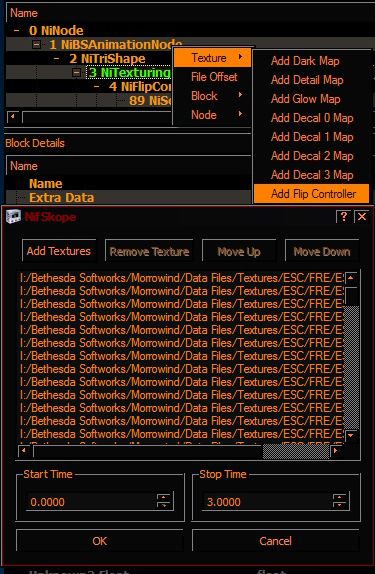Confirm with the OK button

click(99, 541)
